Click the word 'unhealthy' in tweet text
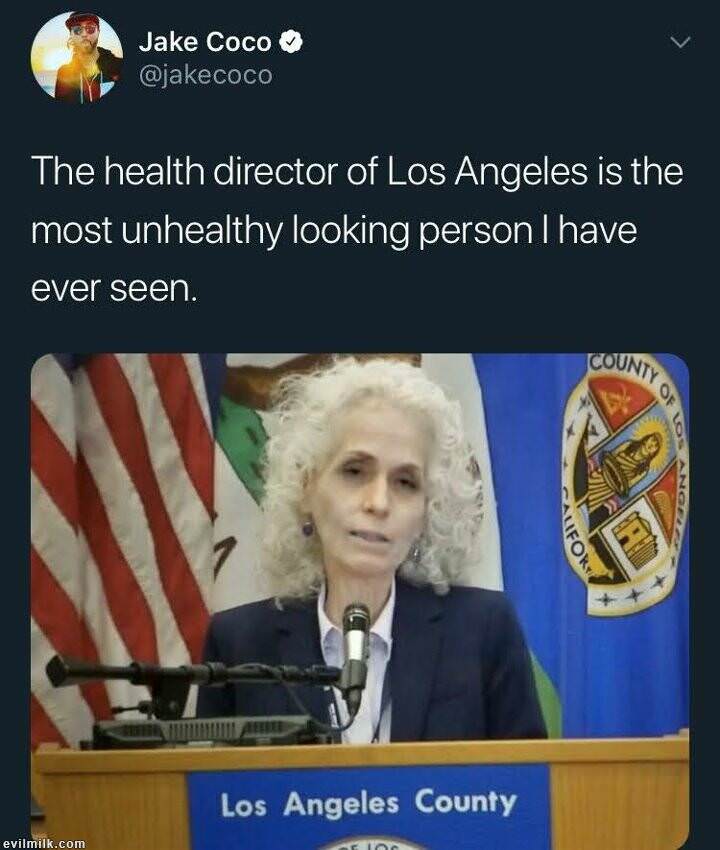720x850 pixels. (x=201, y=231)
